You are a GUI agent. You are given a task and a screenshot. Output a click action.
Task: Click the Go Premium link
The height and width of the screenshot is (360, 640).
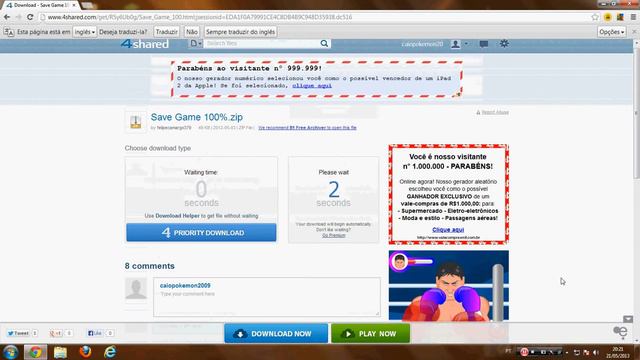pos(333,236)
